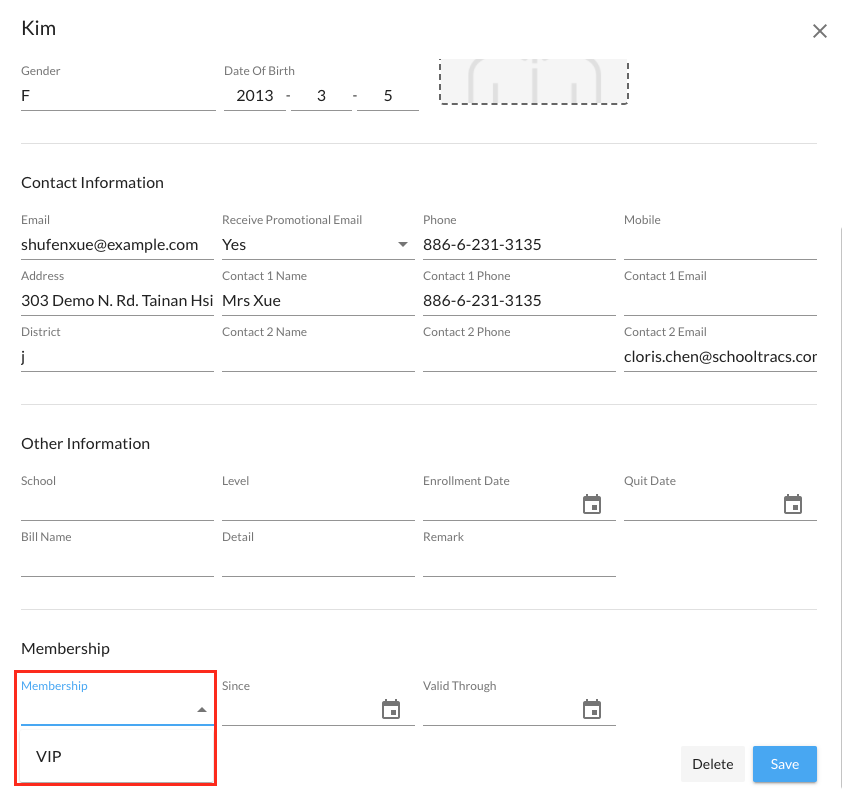The image size is (842, 789).
Task: Expand Receive Promotional Email dropdown
Action: click(x=403, y=245)
